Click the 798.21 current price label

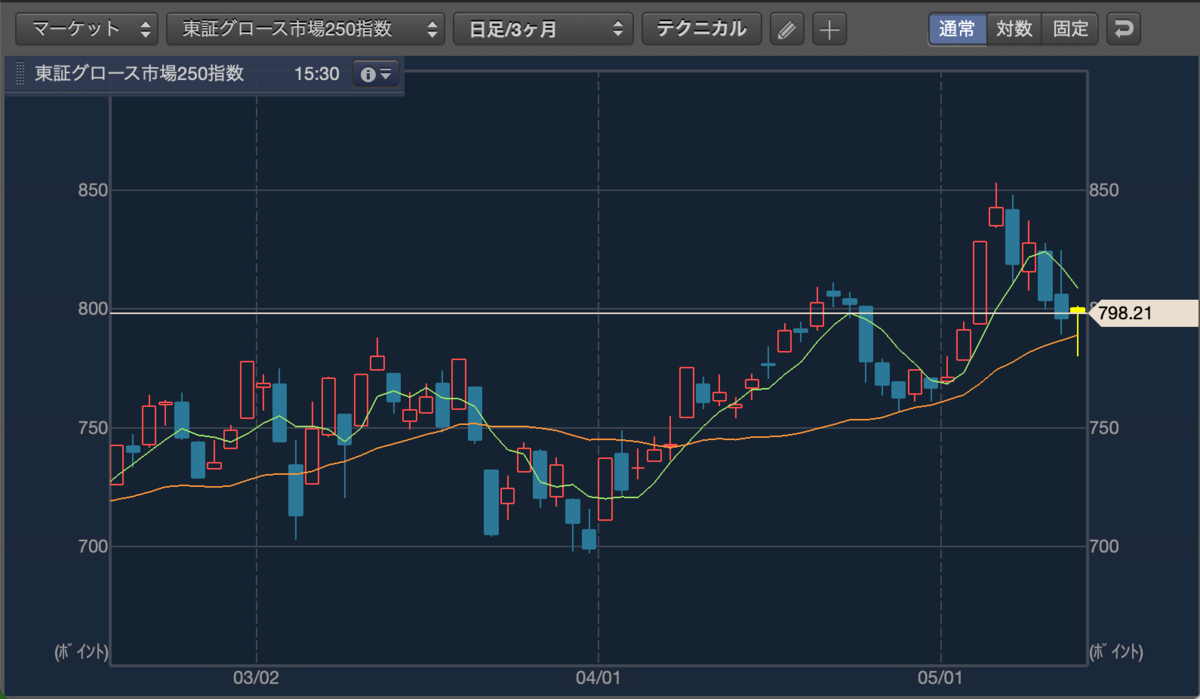pyautogui.click(x=1143, y=313)
